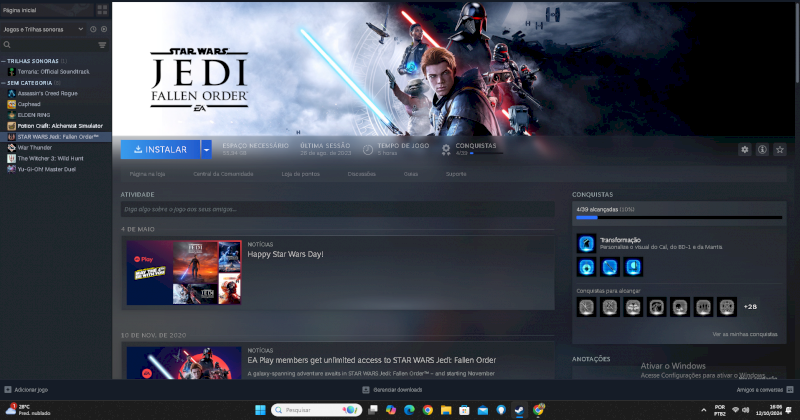The height and width of the screenshot is (420, 800).
Task: Collapse the Sem Categoria section
Action: point(3,82)
